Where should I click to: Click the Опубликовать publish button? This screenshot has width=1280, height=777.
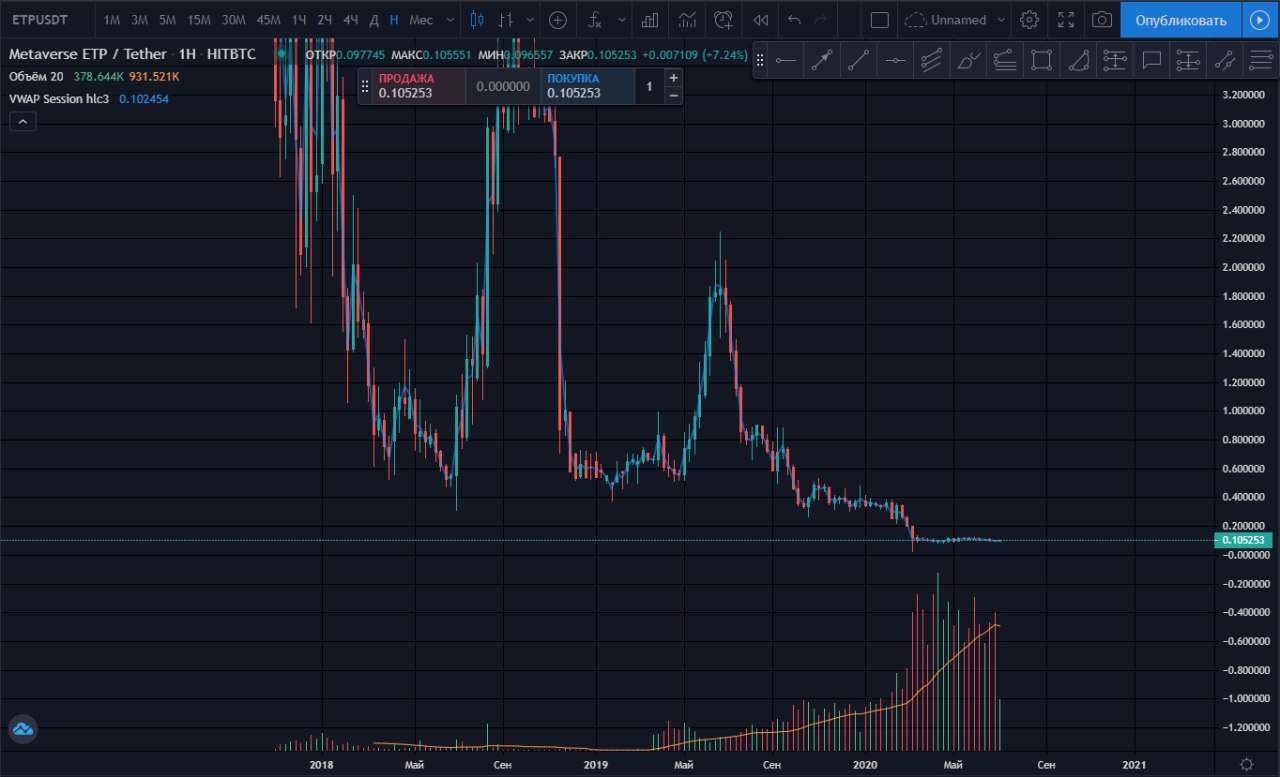tap(1181, 20)
